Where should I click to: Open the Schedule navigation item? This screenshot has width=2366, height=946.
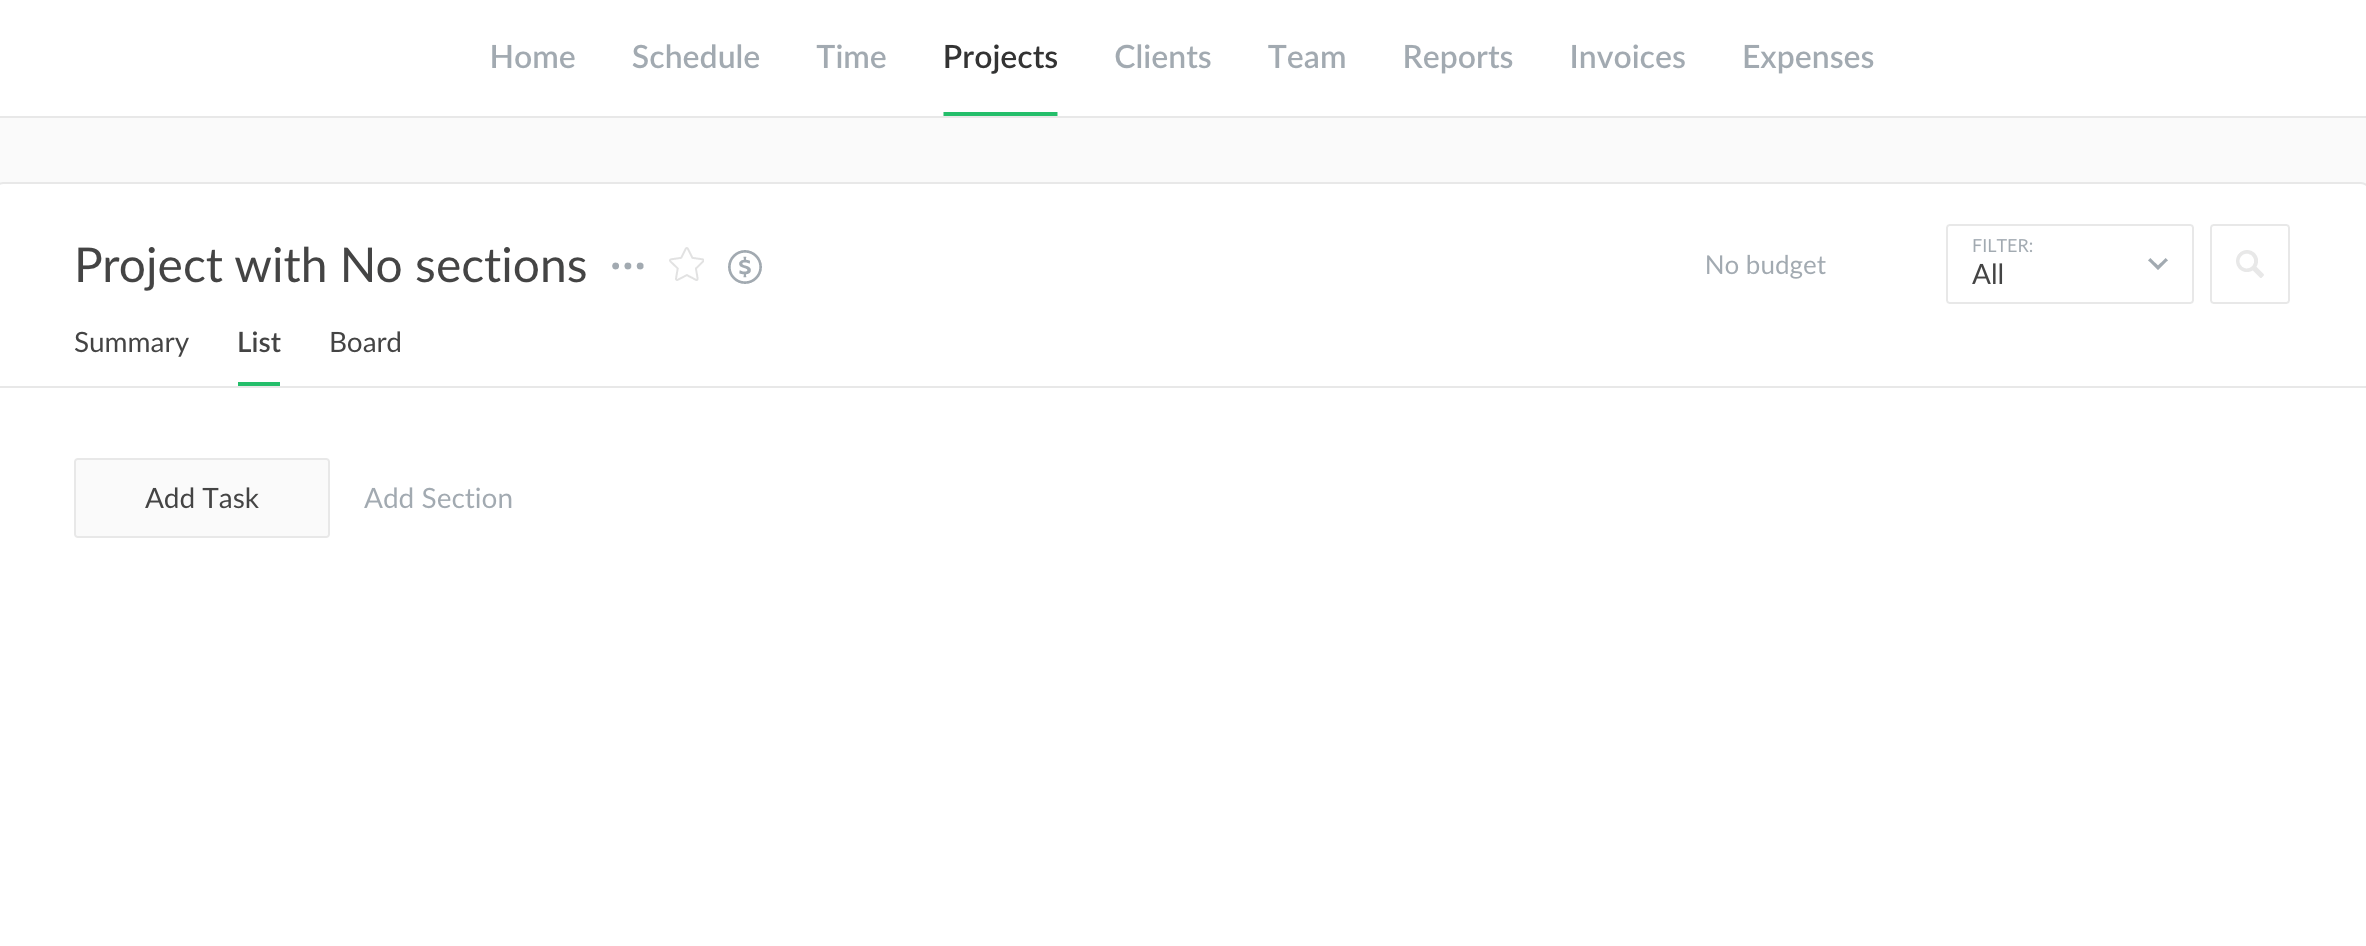(695, 57)
